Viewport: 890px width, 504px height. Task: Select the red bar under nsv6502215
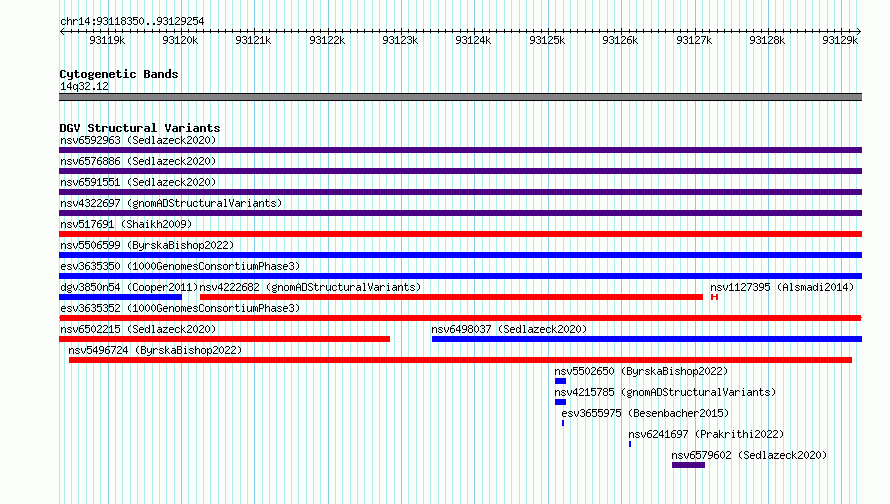[224, 339]
